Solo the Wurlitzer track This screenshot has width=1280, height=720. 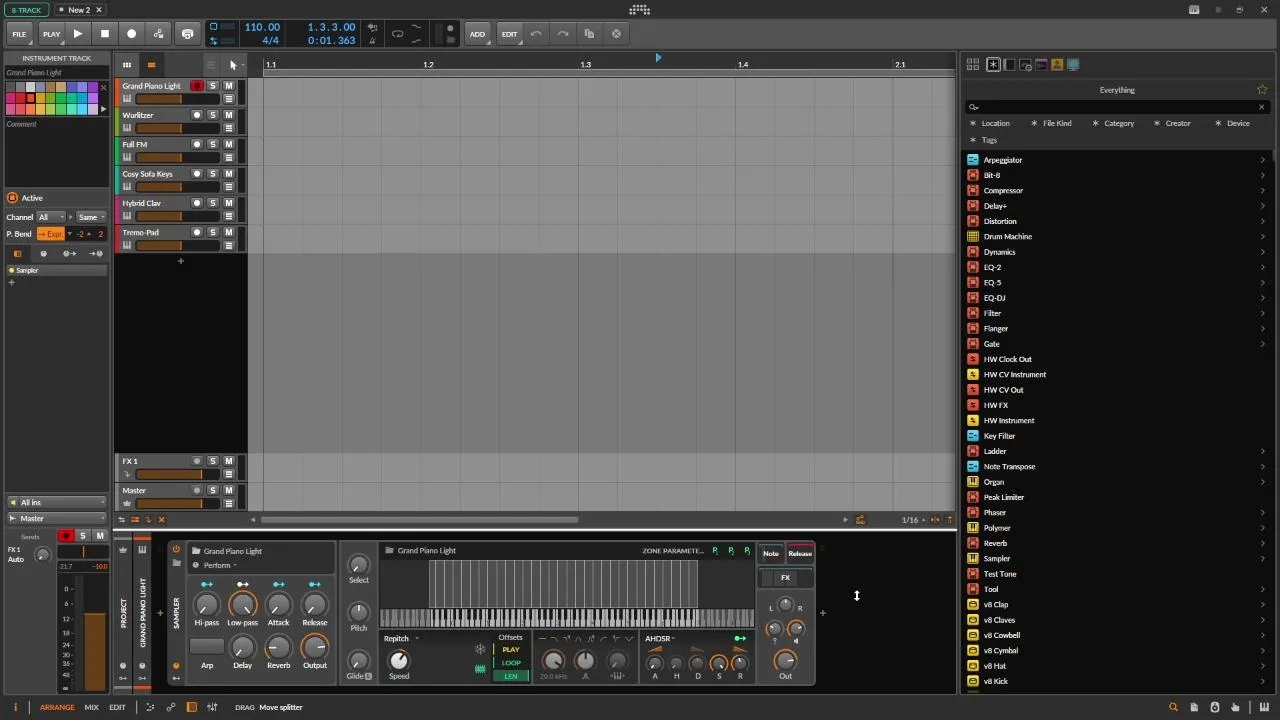pos(212,115)
